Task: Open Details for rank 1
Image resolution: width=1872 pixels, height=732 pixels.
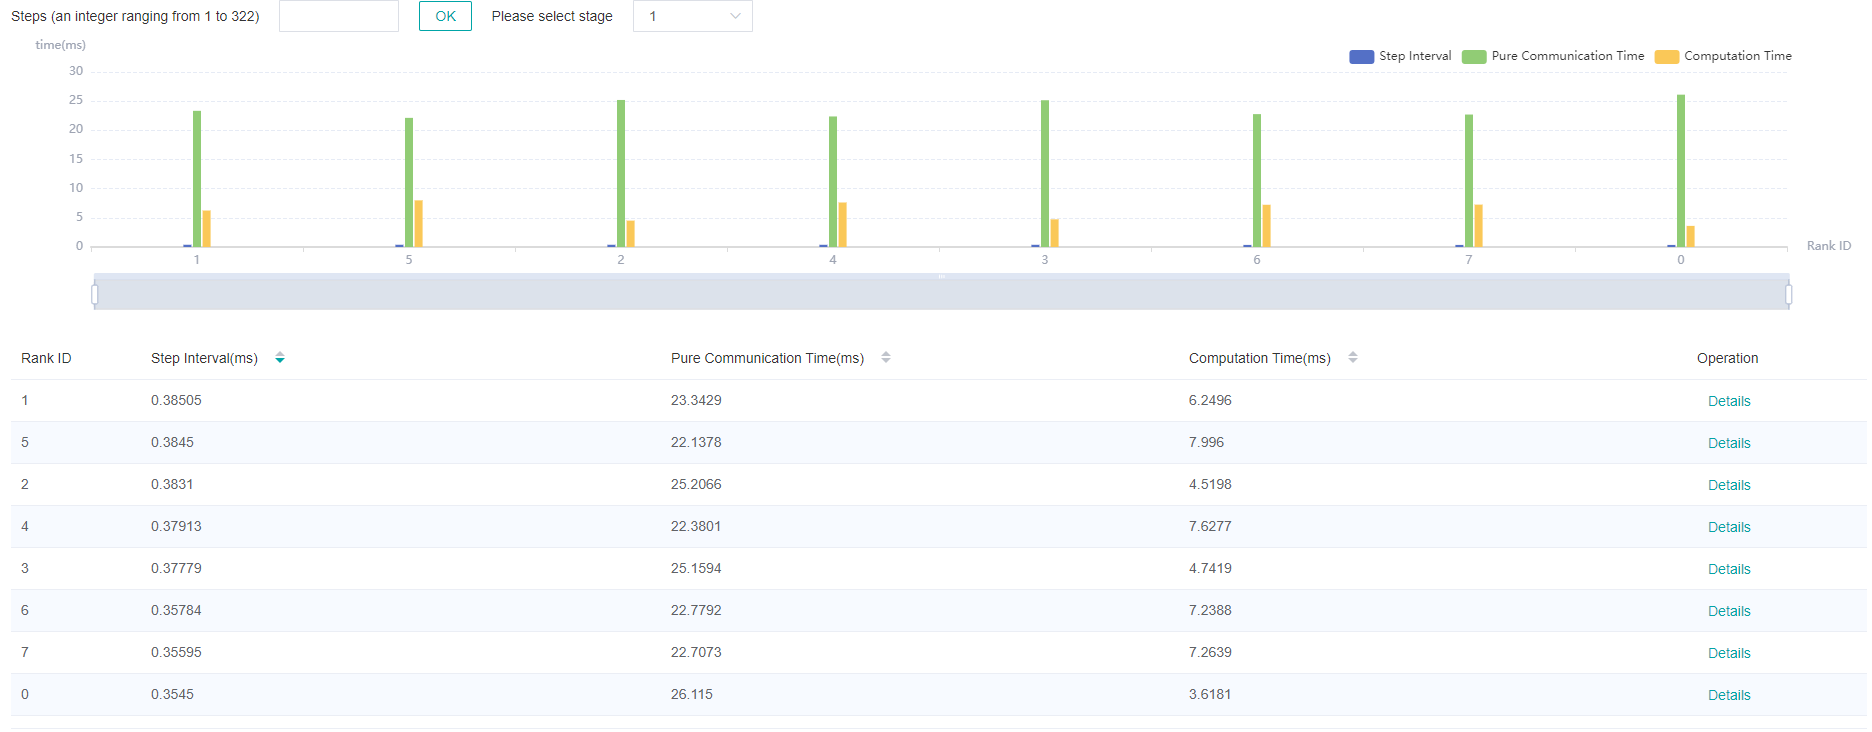Action: [1728, 401]
